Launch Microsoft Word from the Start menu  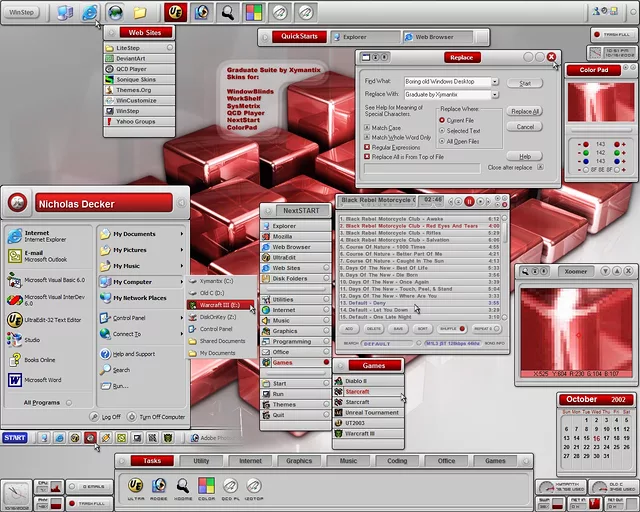tap(14, 380)
